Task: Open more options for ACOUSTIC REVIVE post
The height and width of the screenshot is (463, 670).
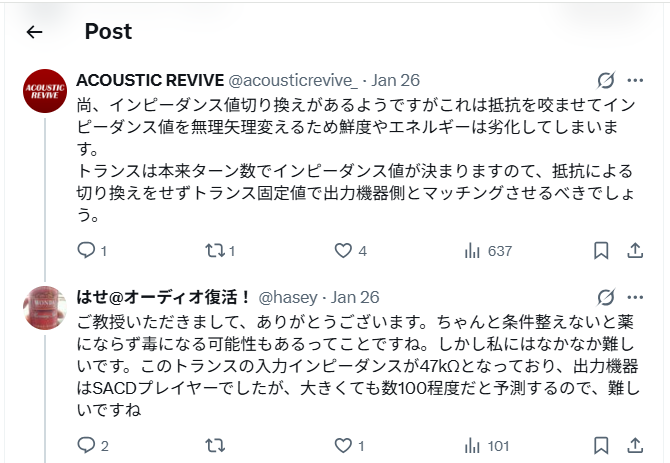Action: pos(635,81)
